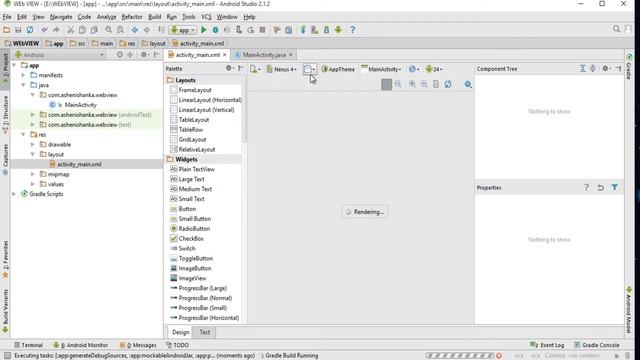
Task: Click the Find magnifier icon in toolbar
Action: click(x=108, y=30)
